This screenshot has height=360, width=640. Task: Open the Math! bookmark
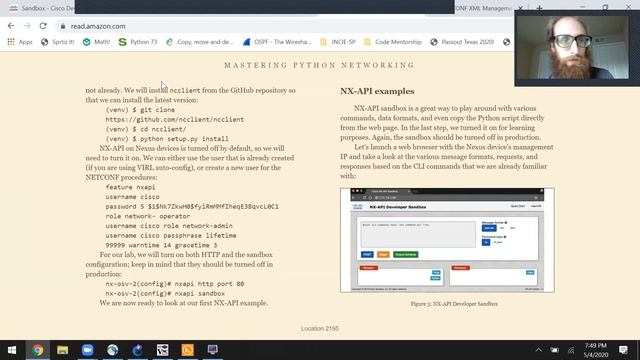pyautogui.click(x=97, y=42)
